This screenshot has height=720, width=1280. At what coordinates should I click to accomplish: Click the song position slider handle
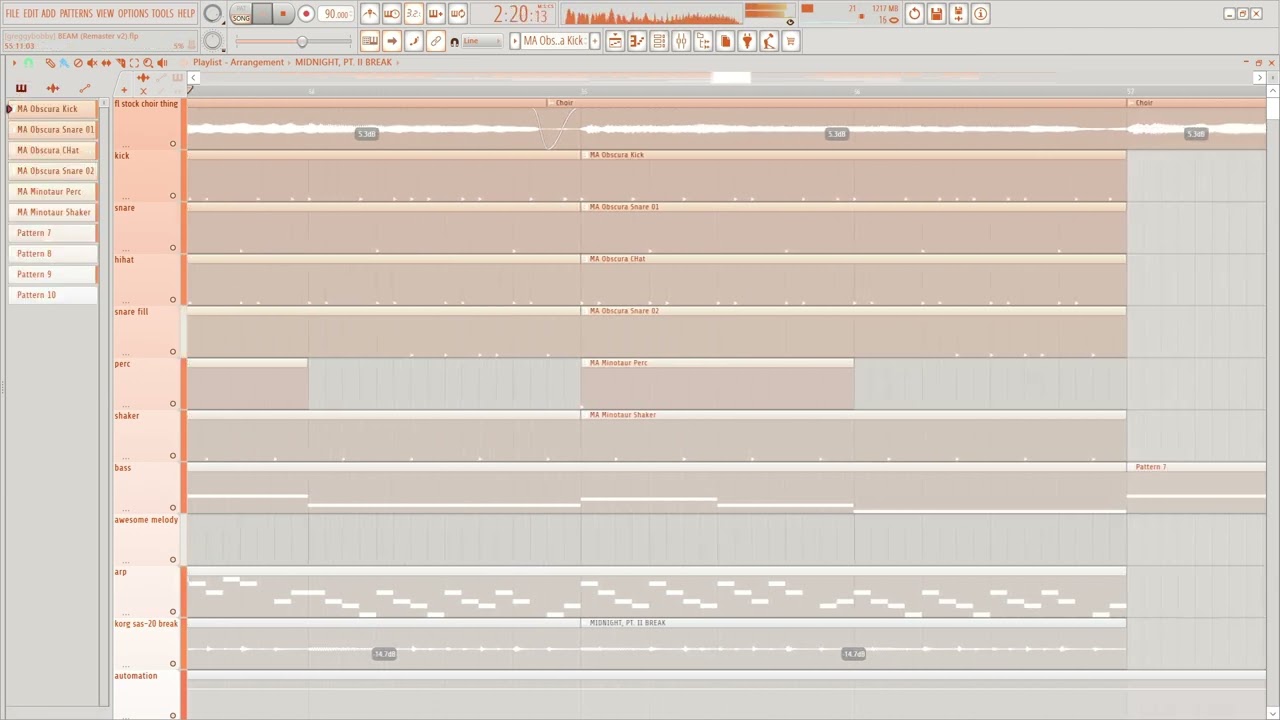click(302, 41)
